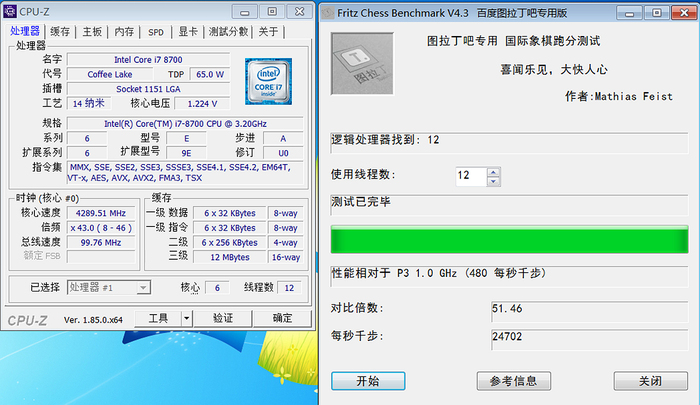
Task: Switch to the 处理器 tab in CPU-Z
Action: [25, 31]
